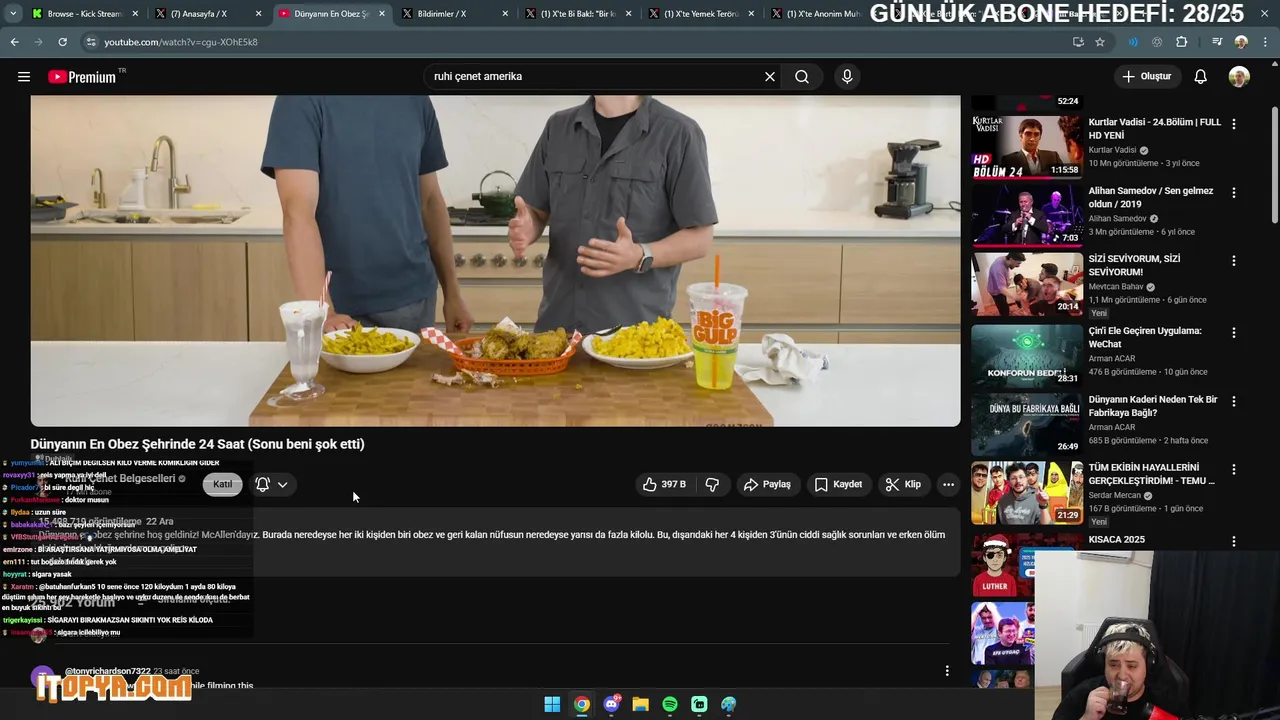Dislike the video
This screenshot has width=1280, height=720.
coord(712,484)
